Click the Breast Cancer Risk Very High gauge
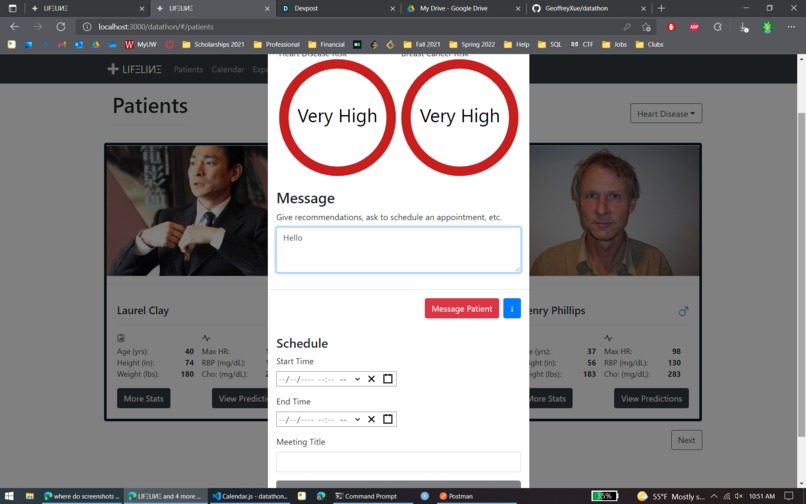Image resolution: width=806 pixels, height=504 pixels. tap(460, 117)
